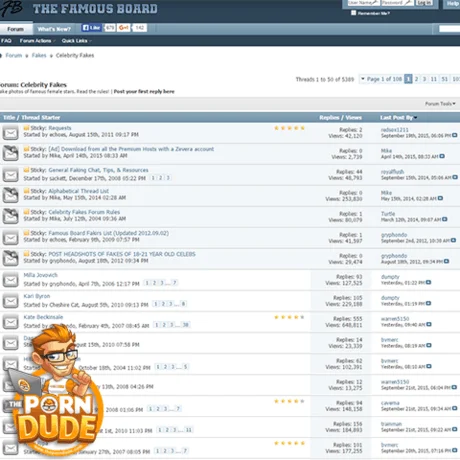Screen dimensions: 460x460
Task: Go to last post icon, dumpty 01:22 PM
Action: (429, 282)
